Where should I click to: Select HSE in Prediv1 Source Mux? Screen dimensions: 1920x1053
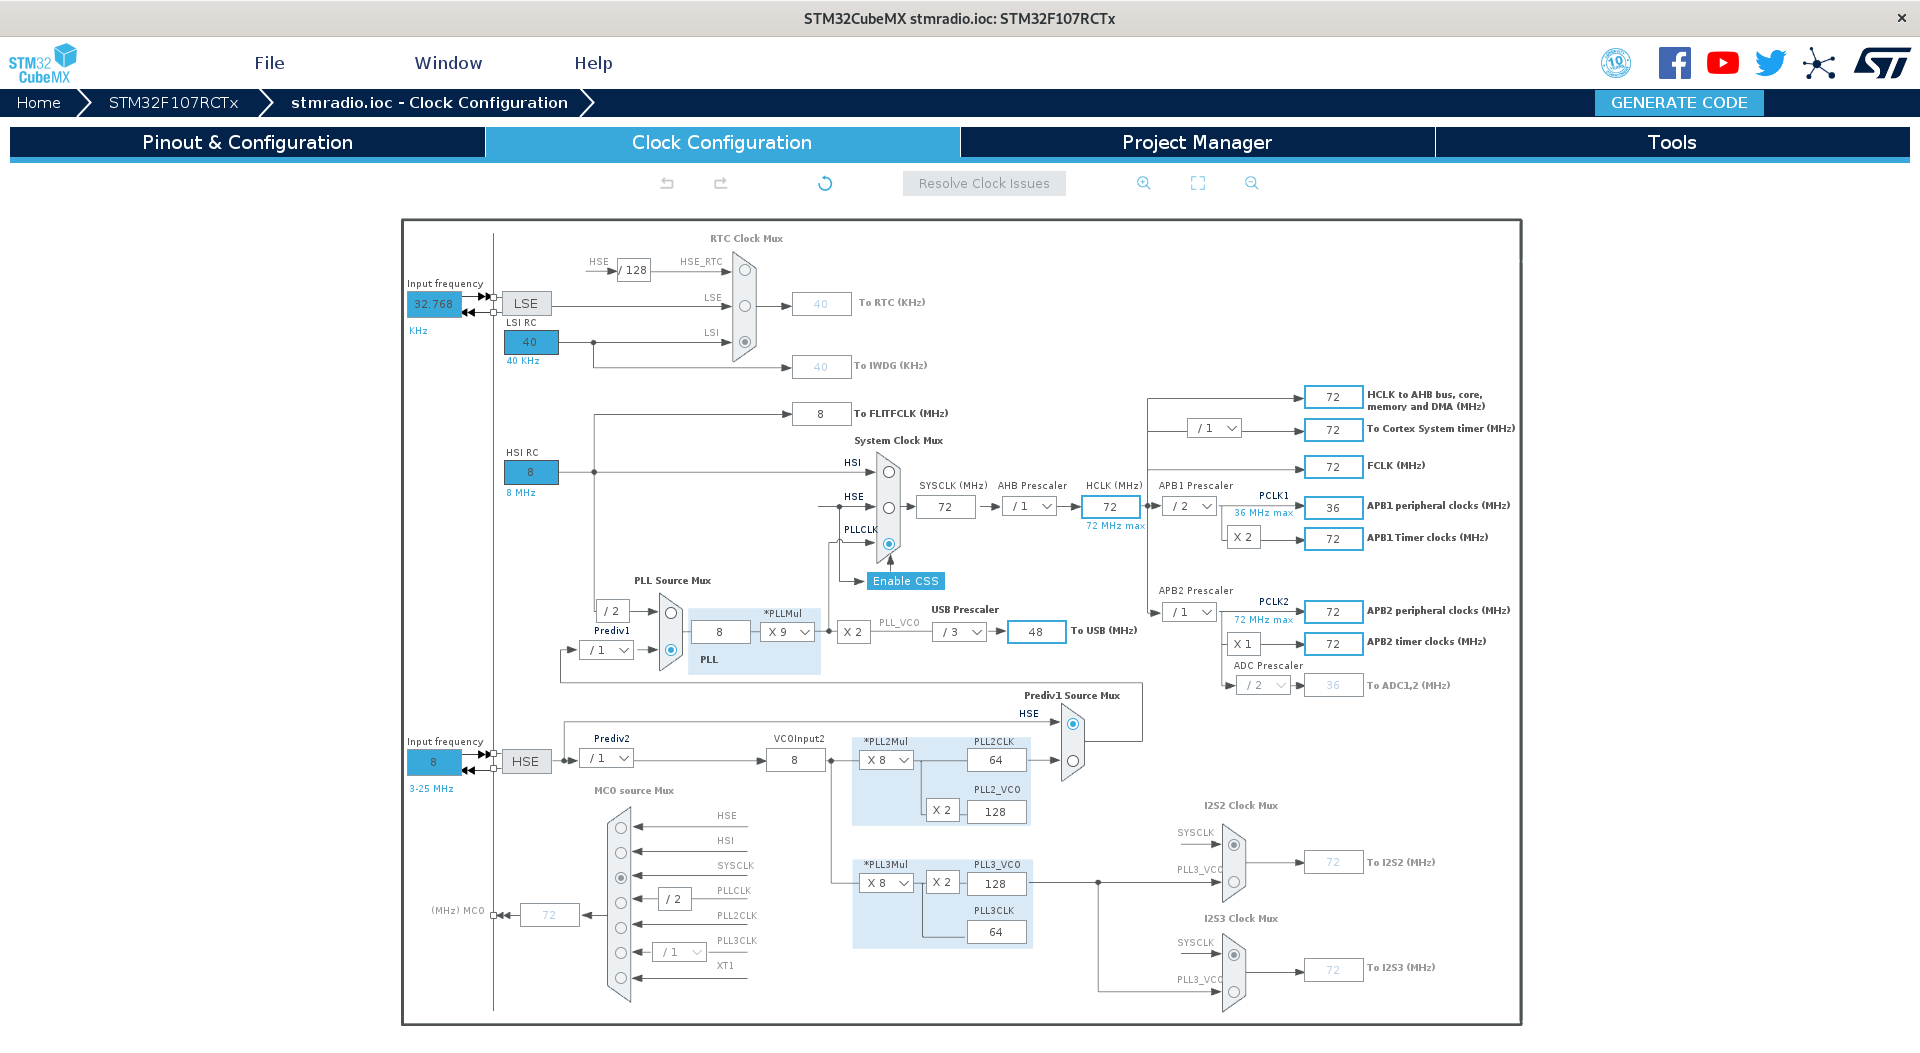1073,724
